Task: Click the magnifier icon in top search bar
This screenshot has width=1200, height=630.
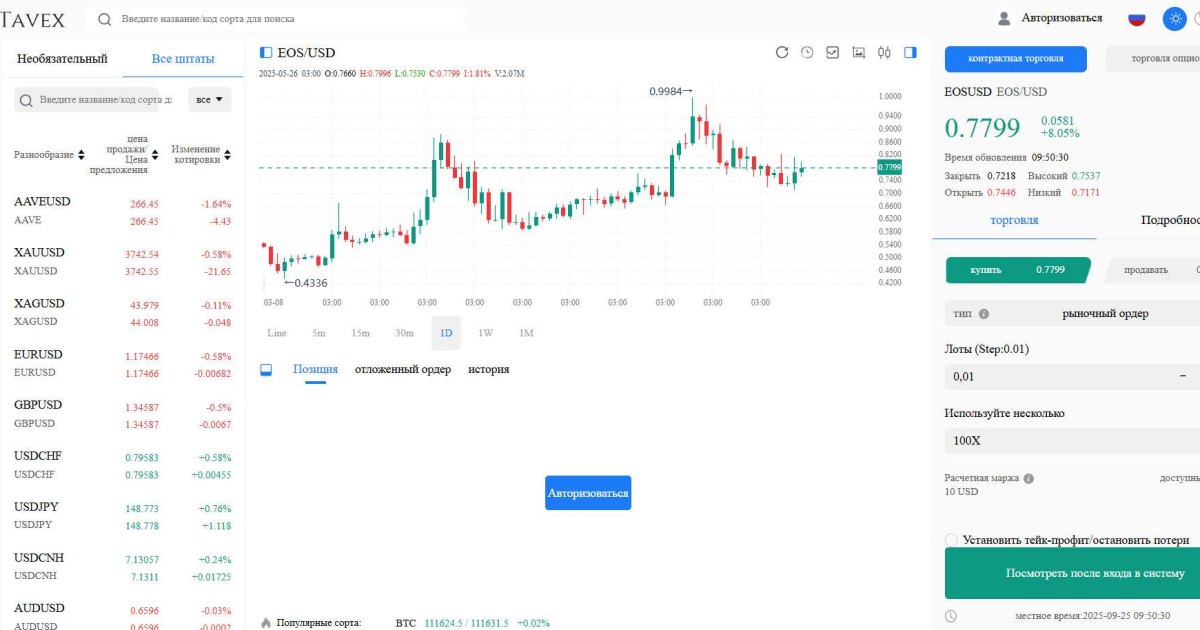Action: [x=105, y=19]
